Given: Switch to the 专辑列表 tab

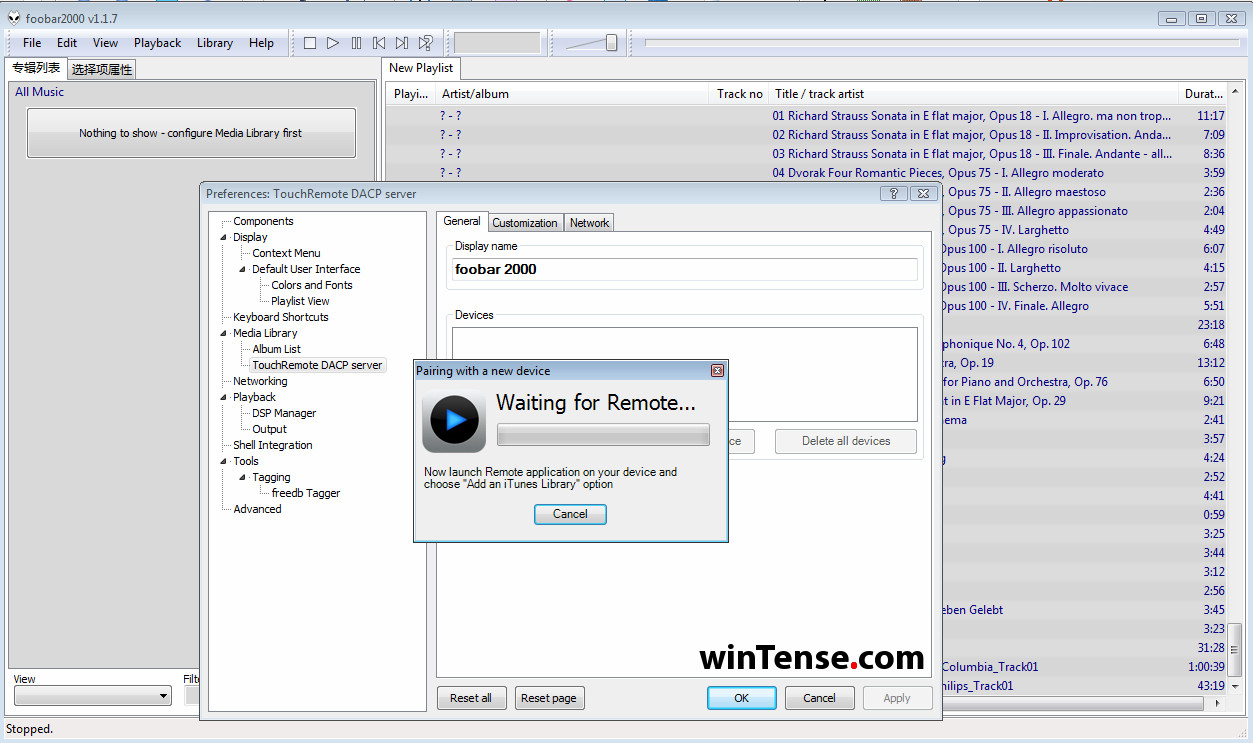Looking at the screenshot, I should pyautogui.click(x=36, y=68).
